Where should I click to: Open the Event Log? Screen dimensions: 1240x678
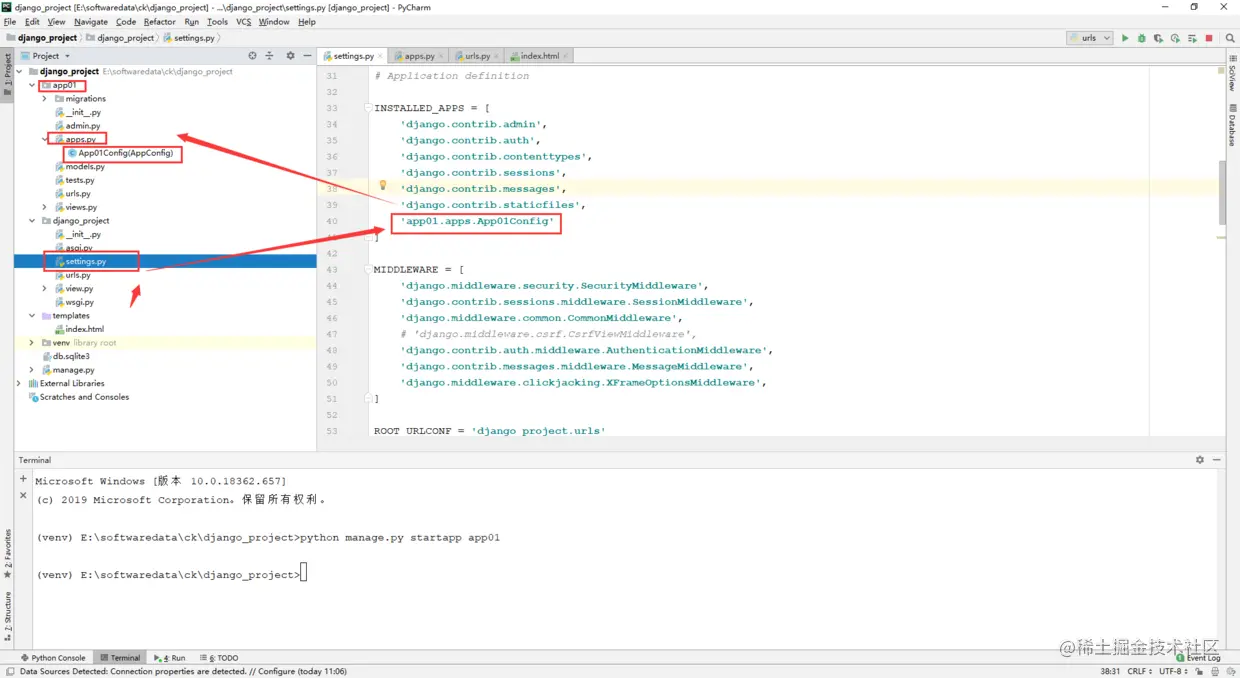pos(1198,658)
